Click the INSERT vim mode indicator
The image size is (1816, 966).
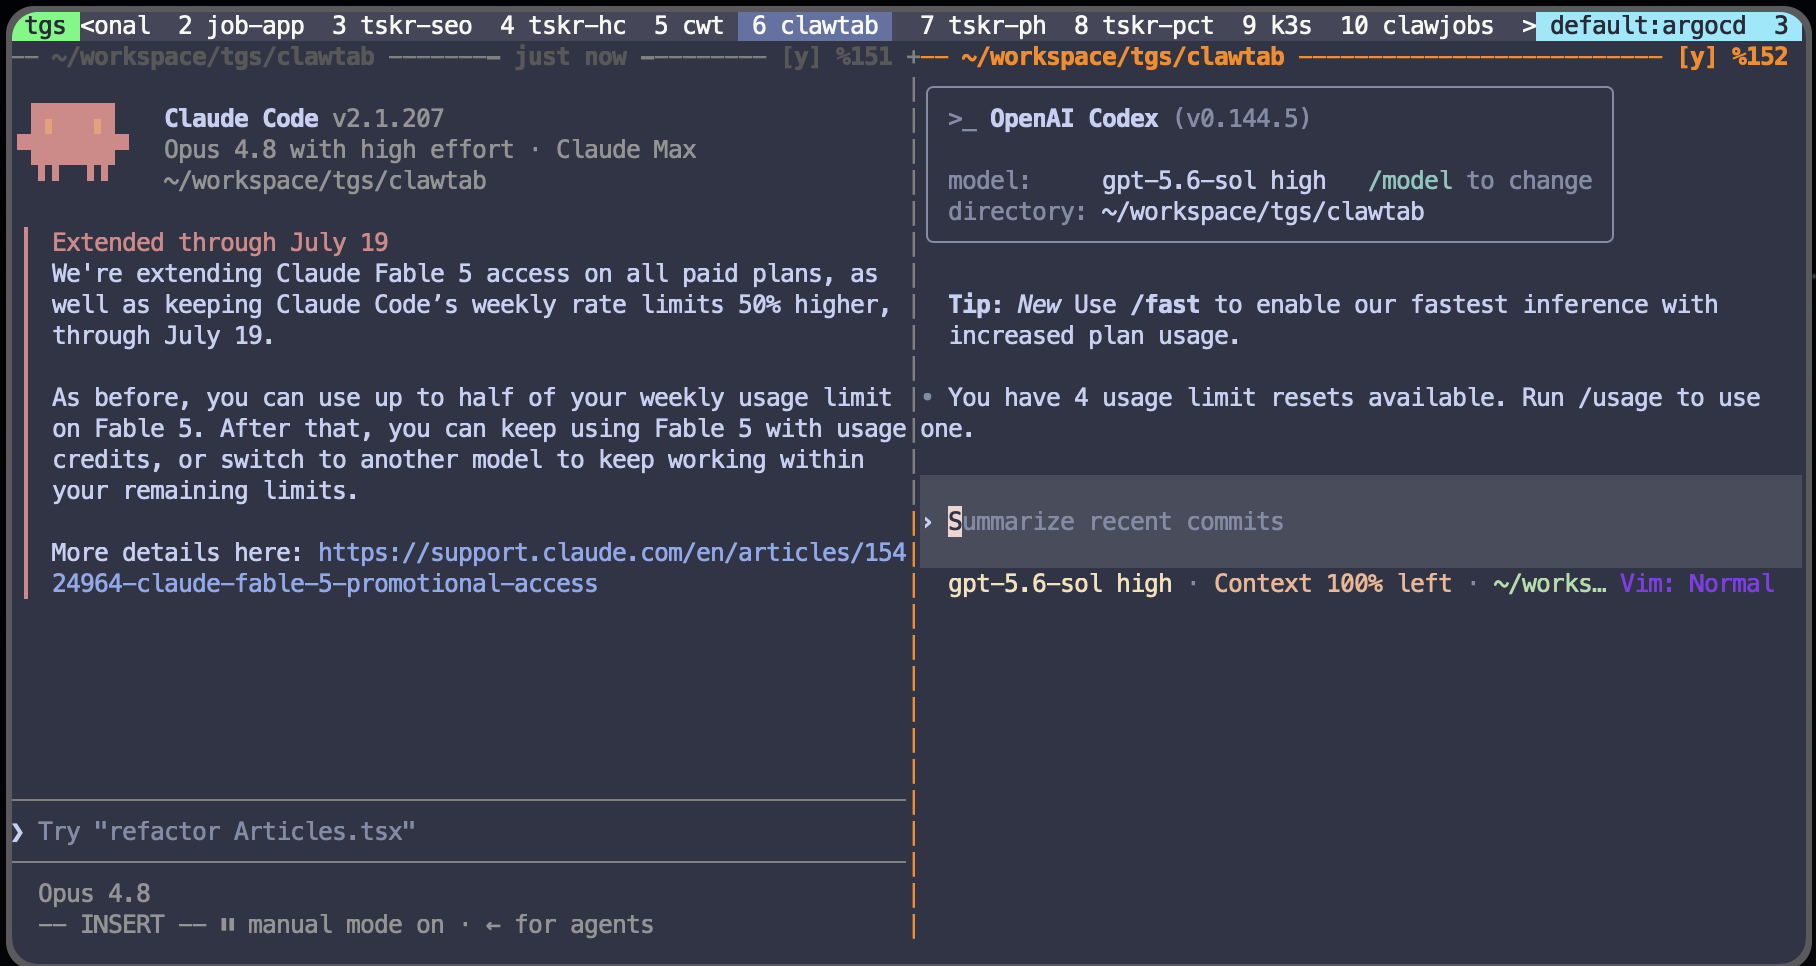point(122,925)
